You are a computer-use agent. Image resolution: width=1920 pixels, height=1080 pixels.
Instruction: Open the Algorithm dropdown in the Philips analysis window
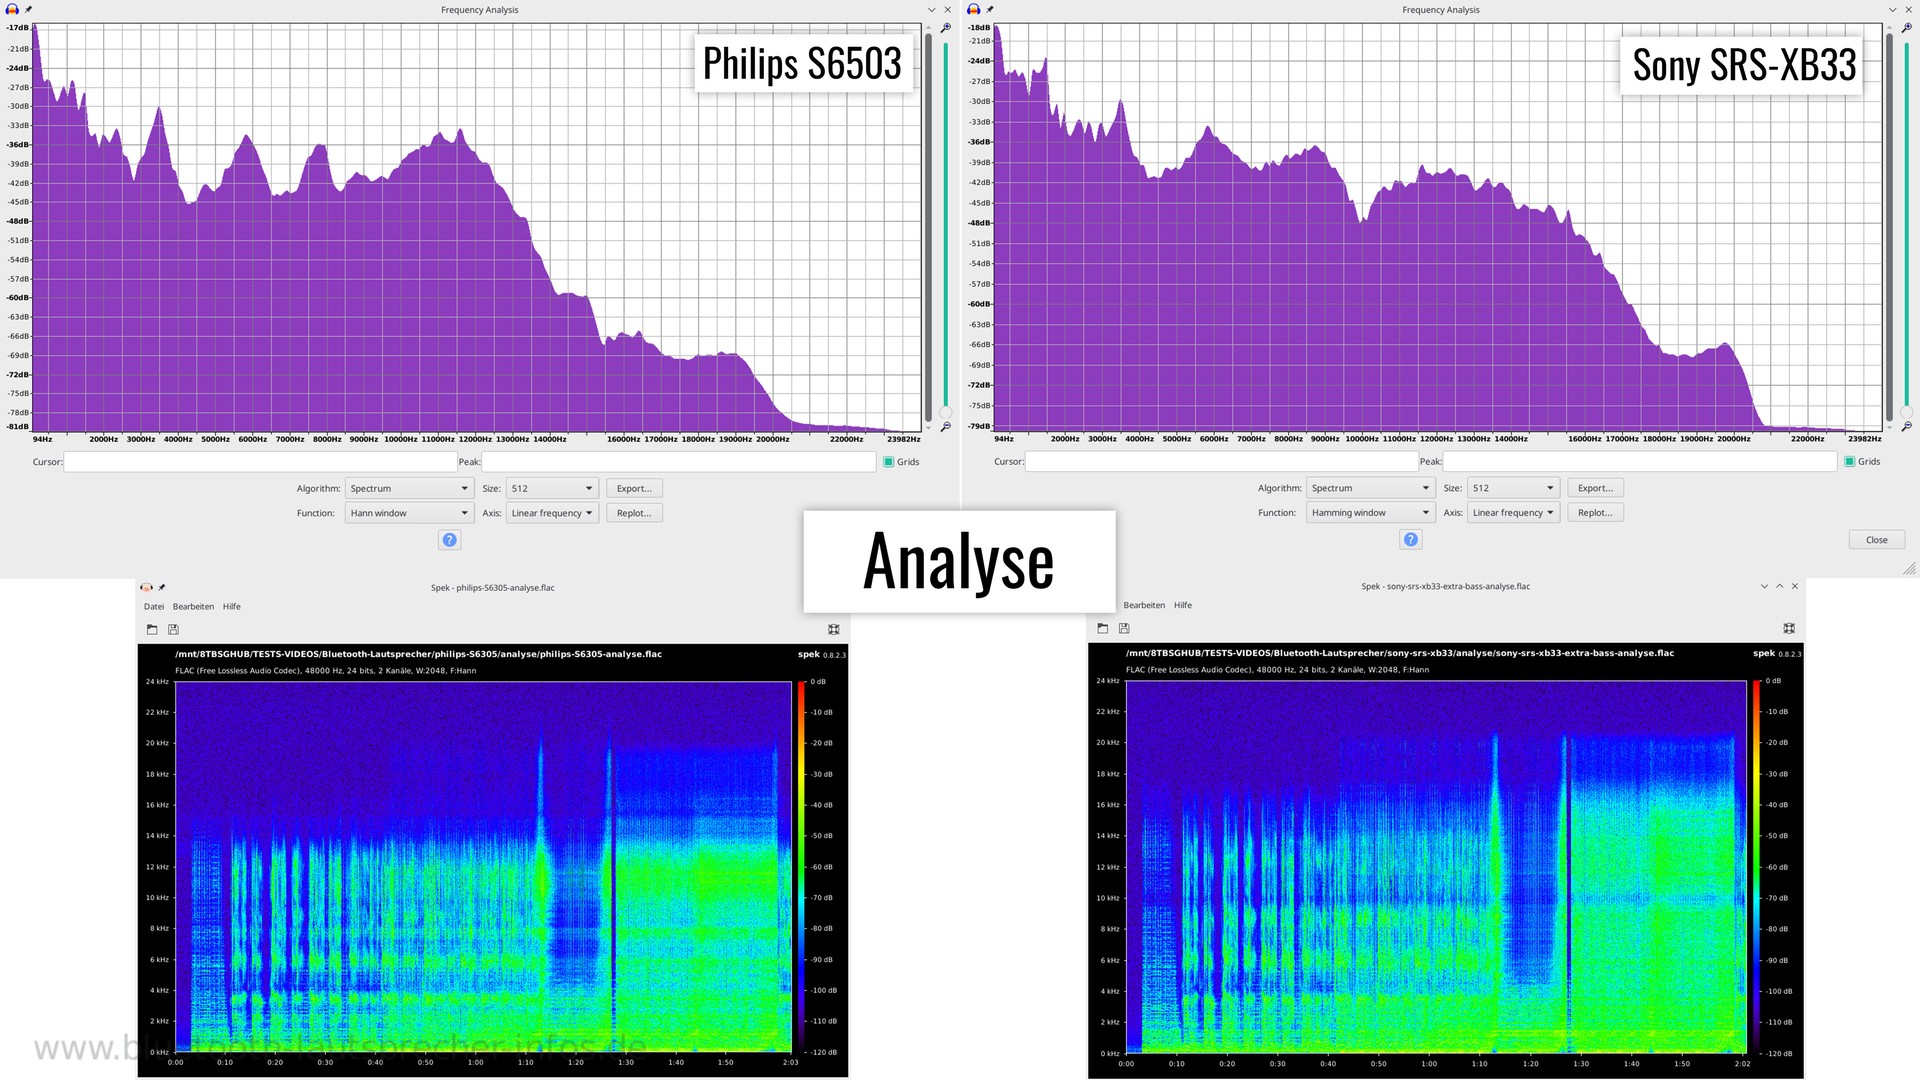point(408,489)
